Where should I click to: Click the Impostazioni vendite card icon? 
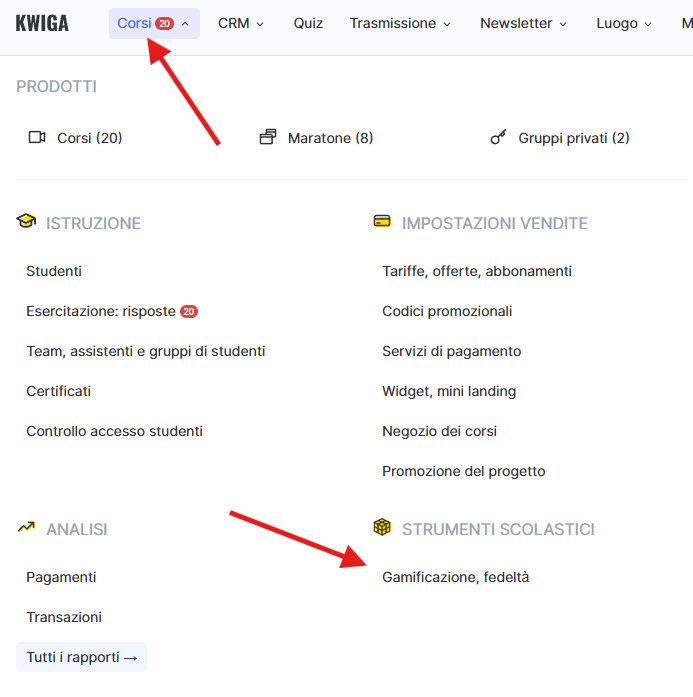[382, 222]
